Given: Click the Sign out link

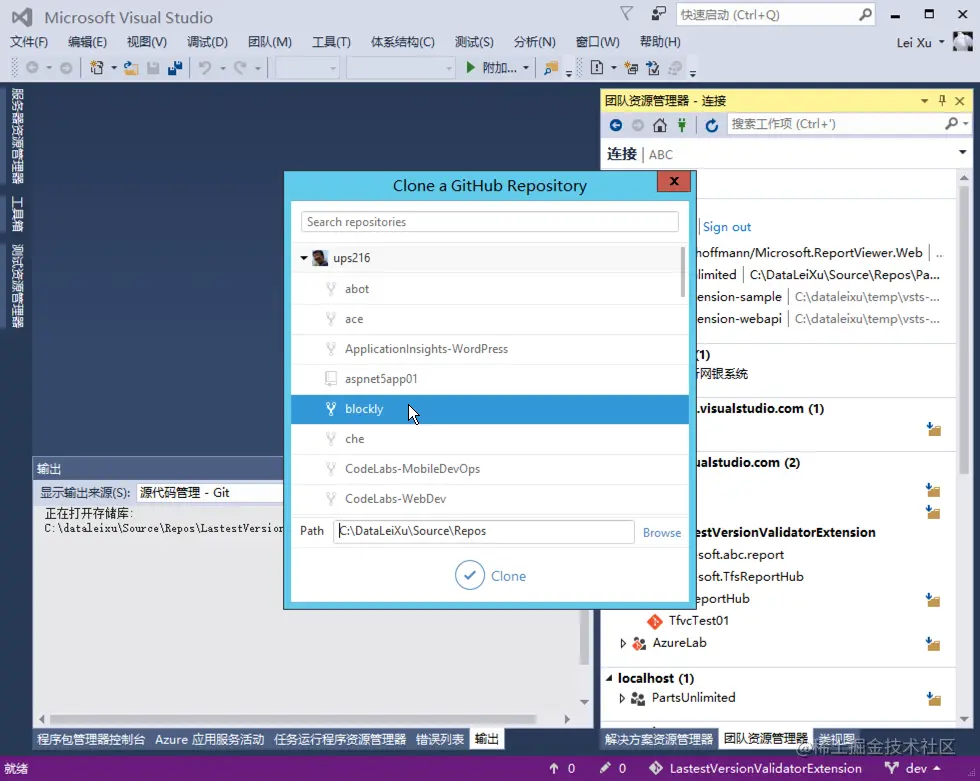Looking at the screenshot, I should tap(727, 227).
